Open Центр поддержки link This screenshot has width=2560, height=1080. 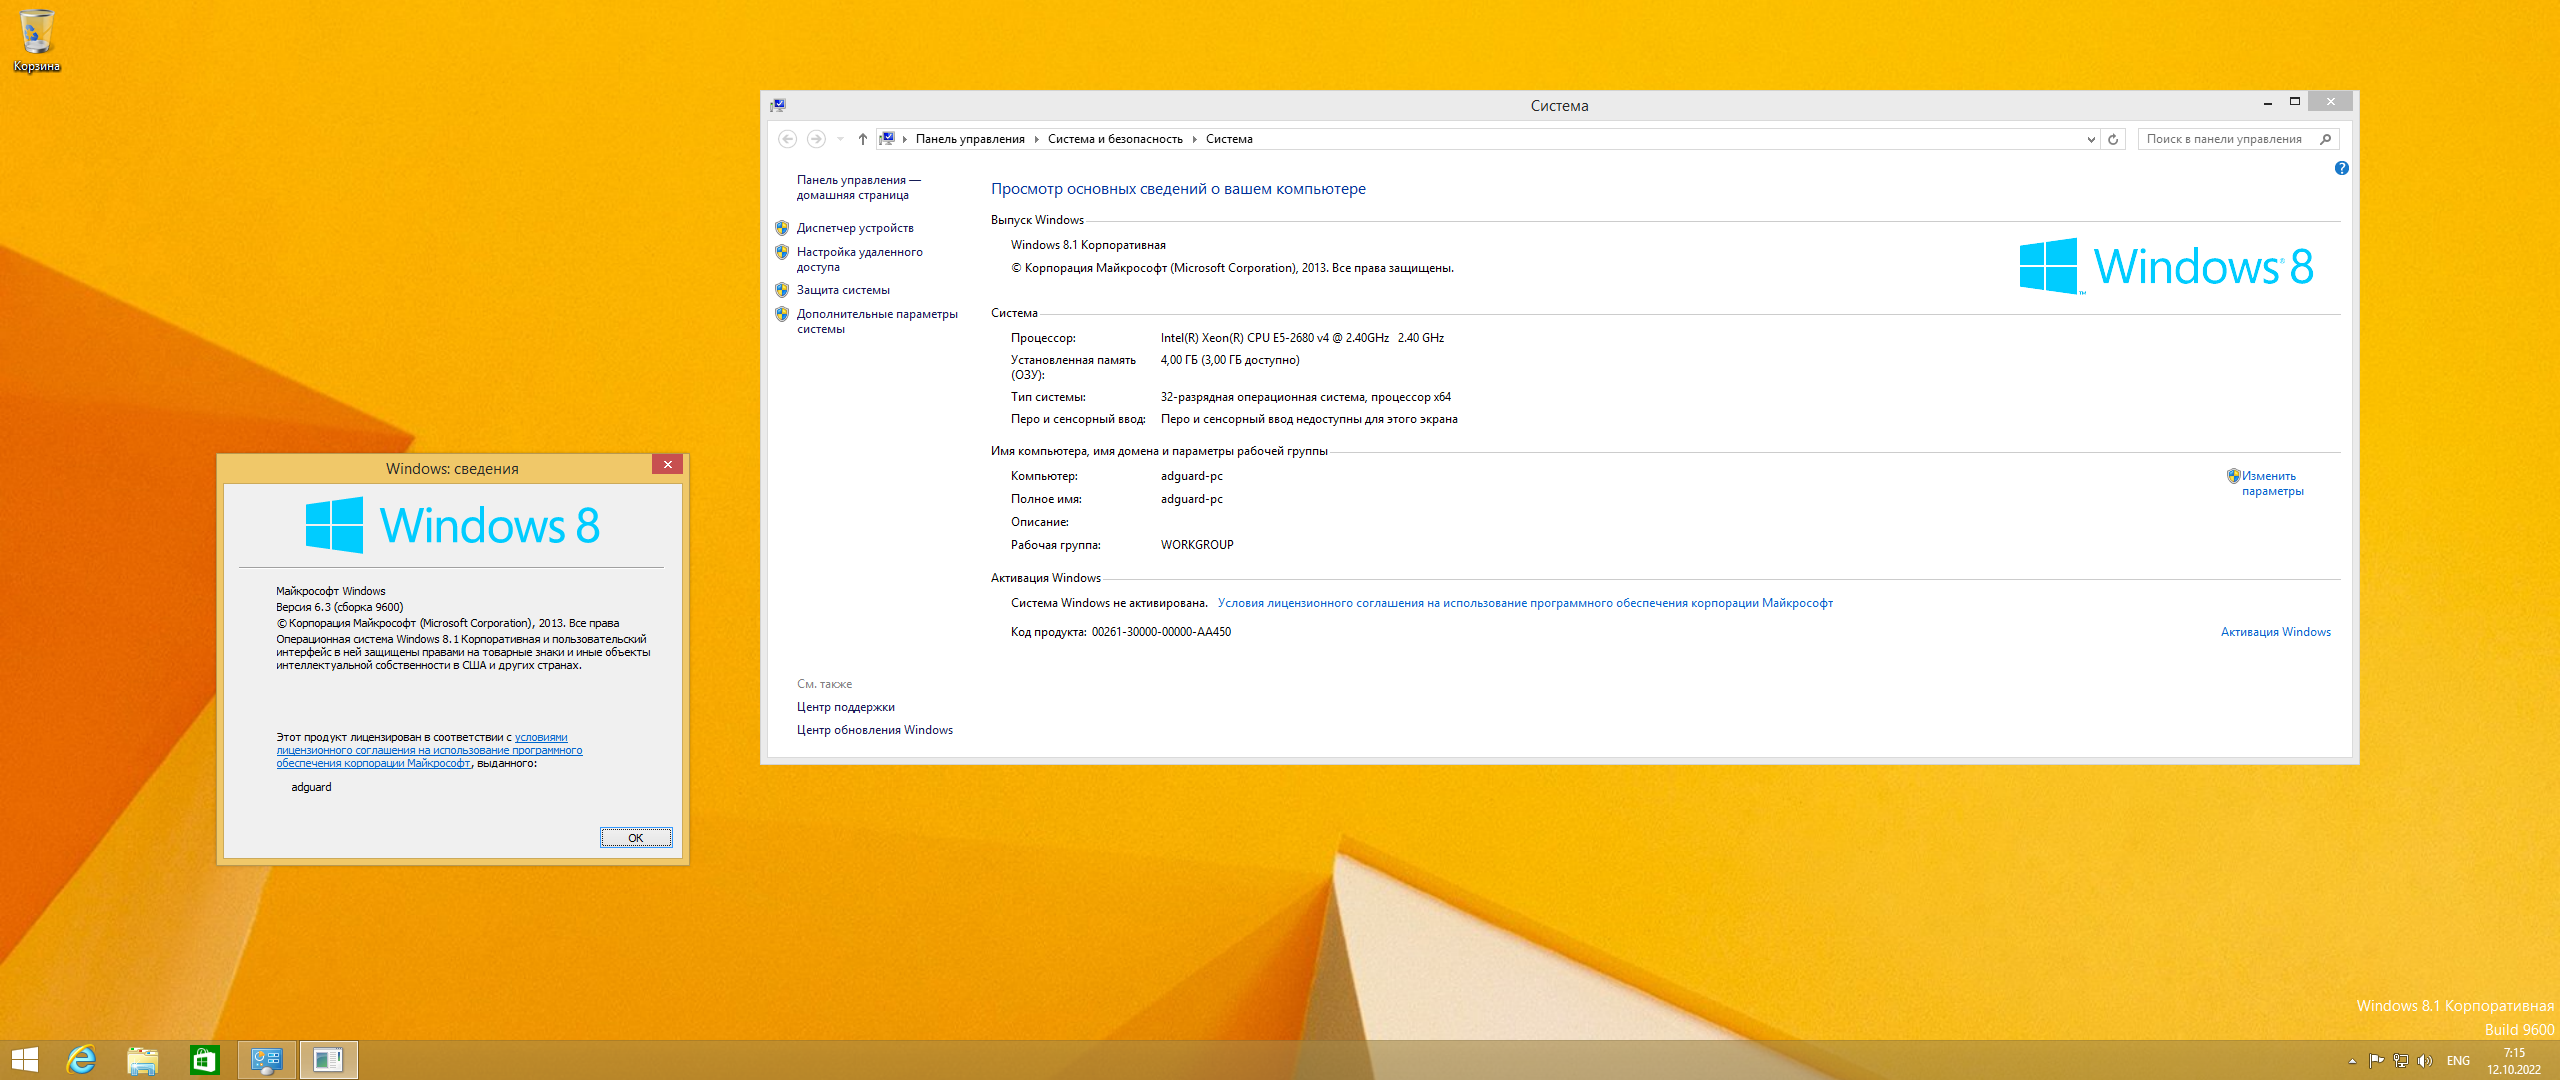[846, 707]
